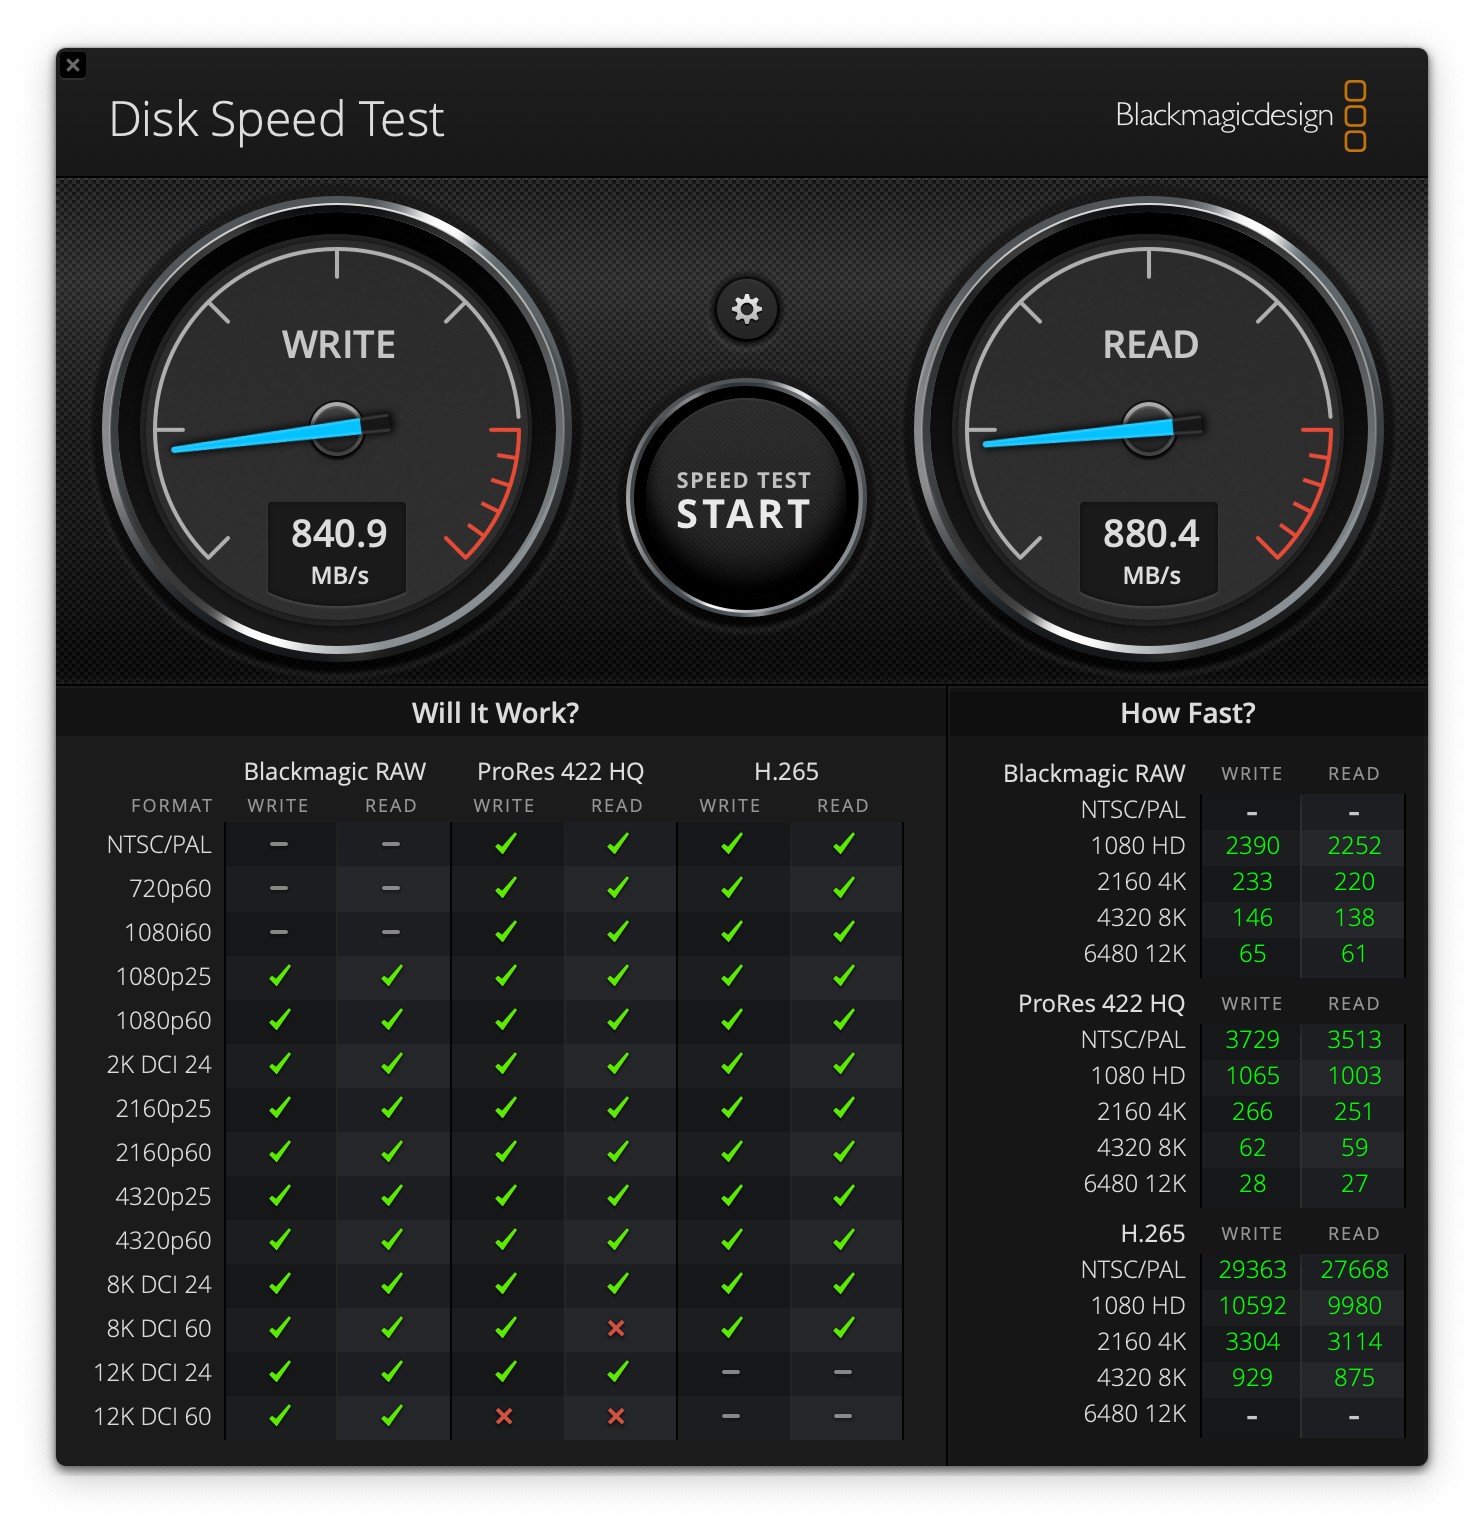This screenshot has width=1484, height=1530.
Task: Click H.265 write checkmark for 720p60
Action: coord(732,887)
